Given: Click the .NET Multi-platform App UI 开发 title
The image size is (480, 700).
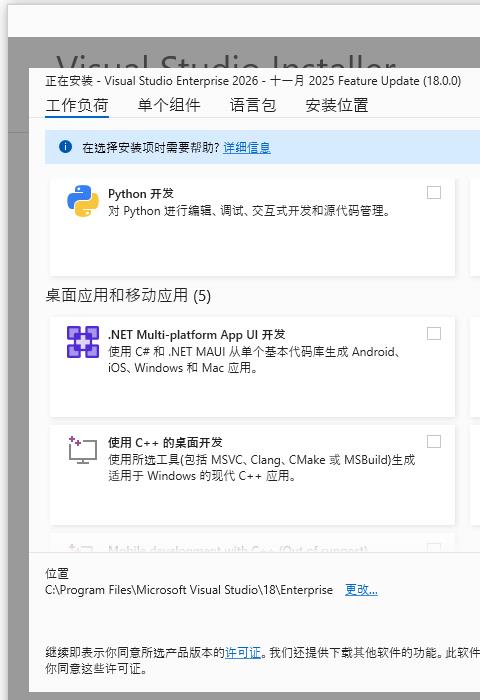Looking at the screenshot, I should click(x=196, y=334).
